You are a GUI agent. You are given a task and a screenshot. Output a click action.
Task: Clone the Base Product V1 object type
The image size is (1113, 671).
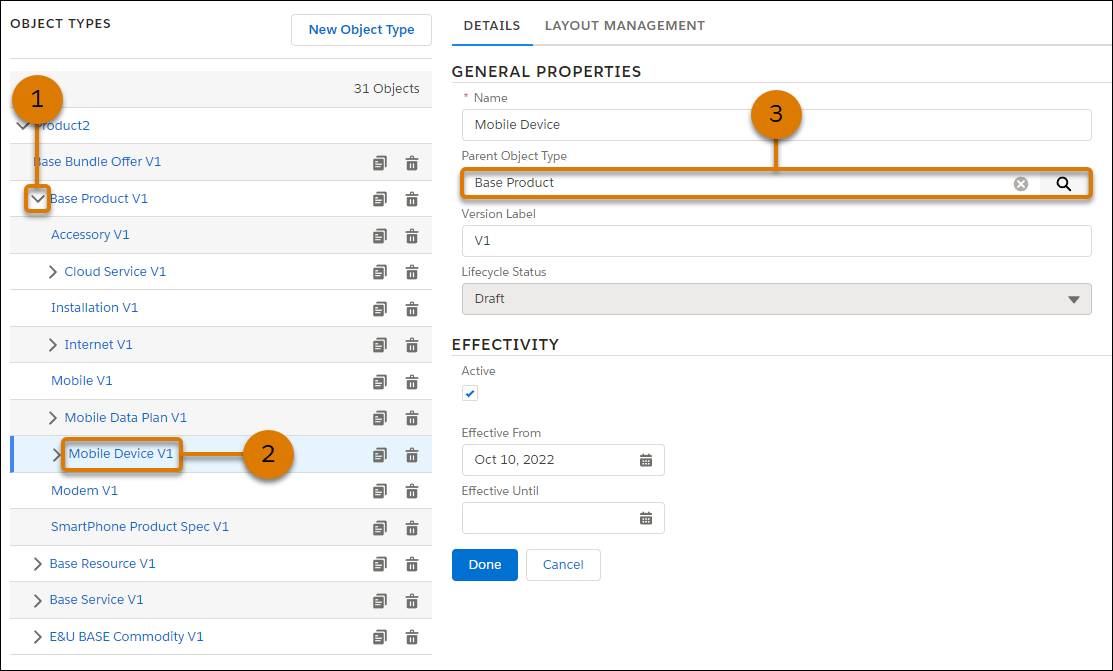click(x=380, y=200)
